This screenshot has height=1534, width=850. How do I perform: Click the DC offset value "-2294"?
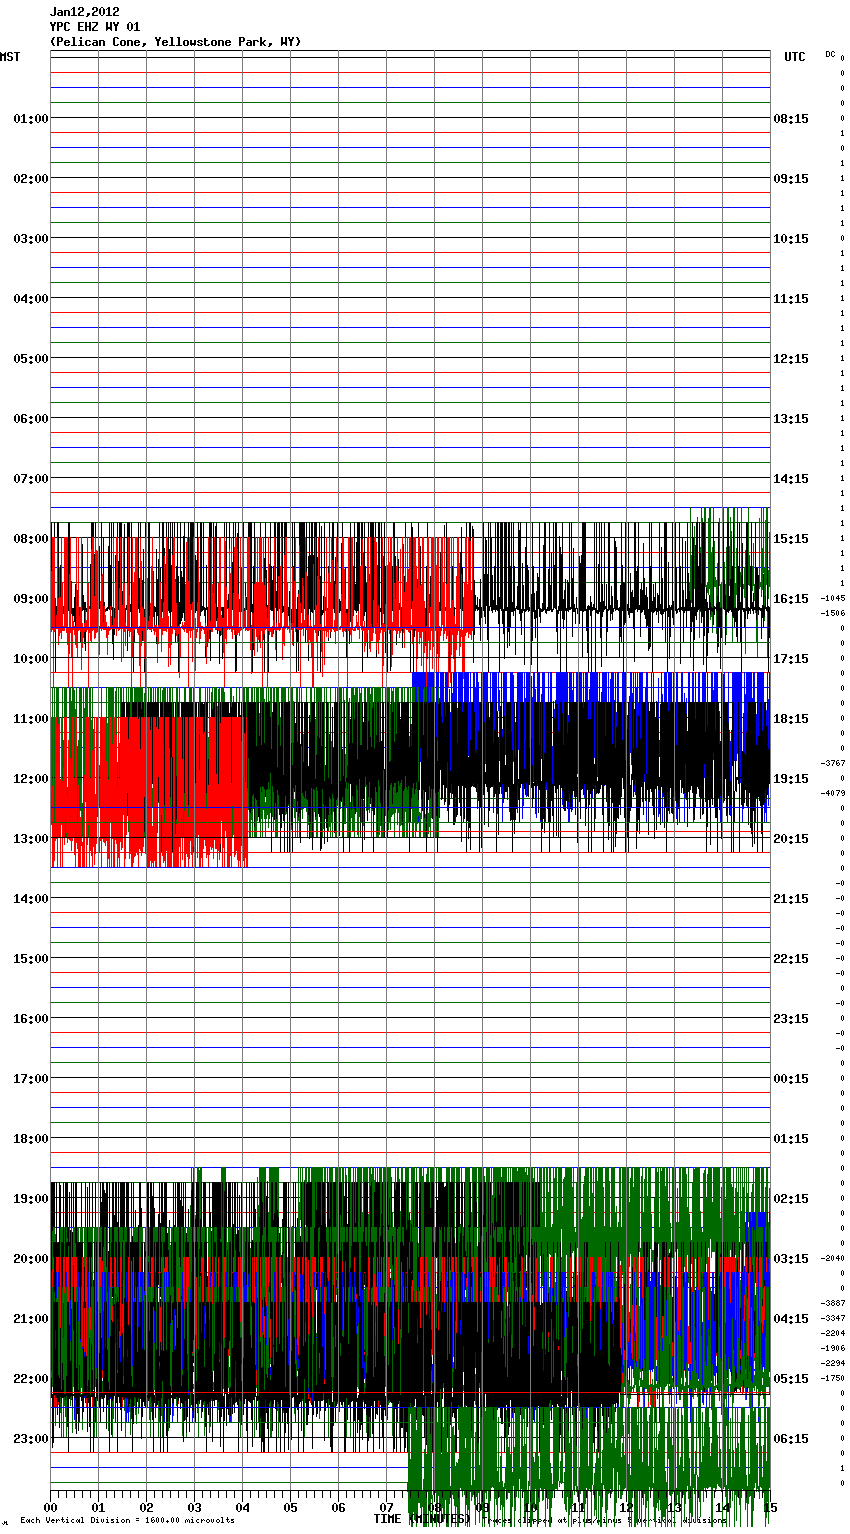(x=833, y=1363)
